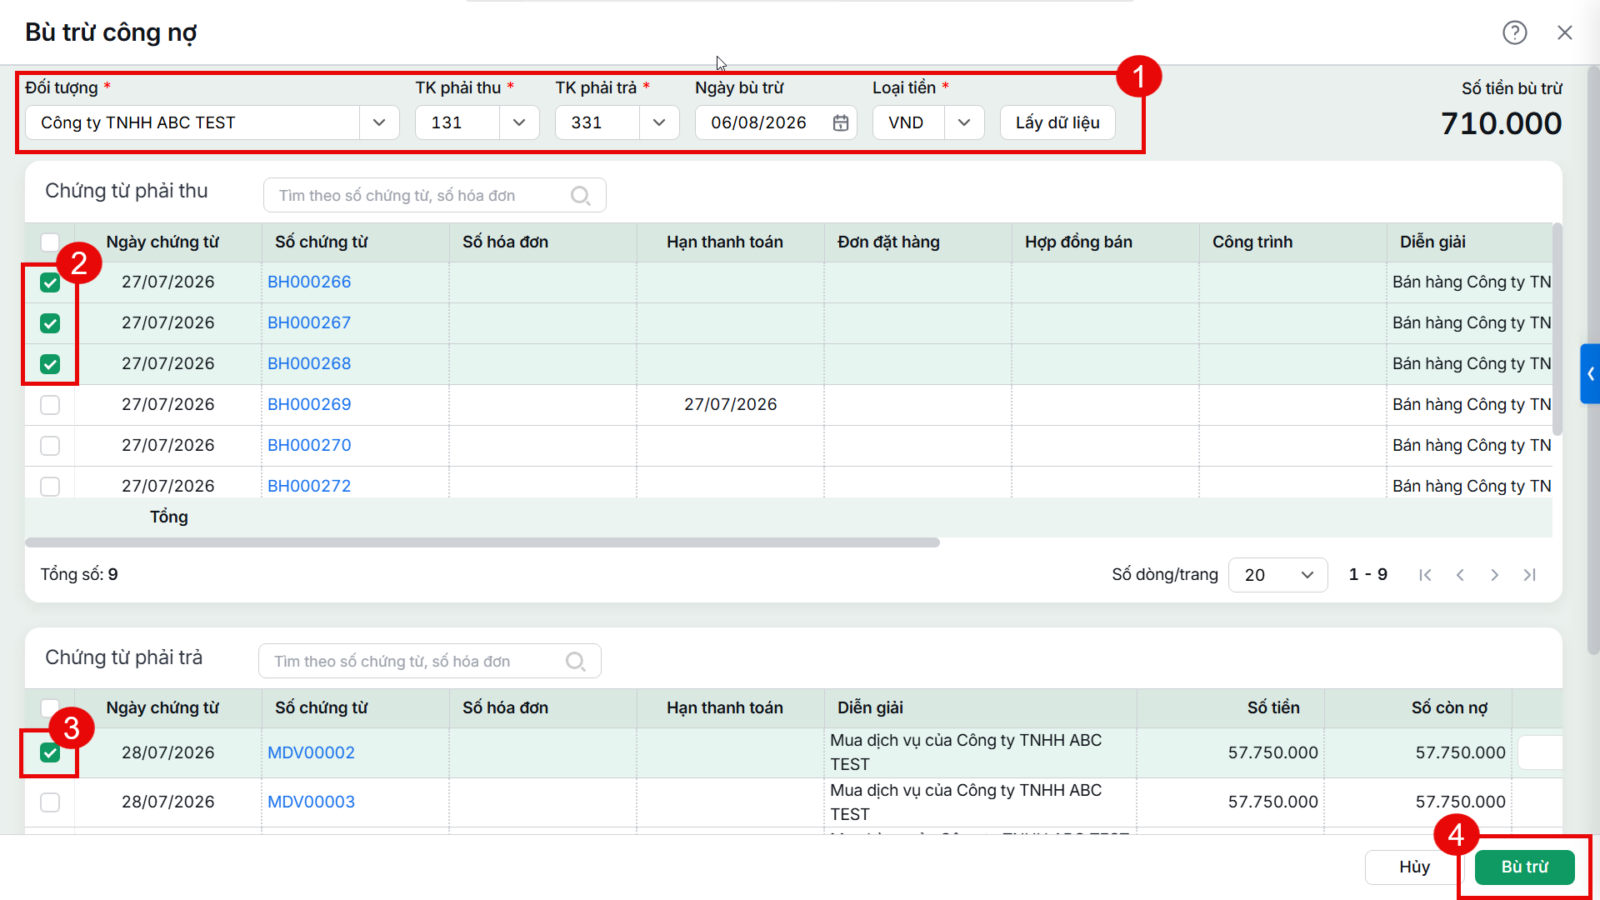Screen dimensions: 1600x900
Task: Open voucher link BH000272
Action: tap(309, 486)
